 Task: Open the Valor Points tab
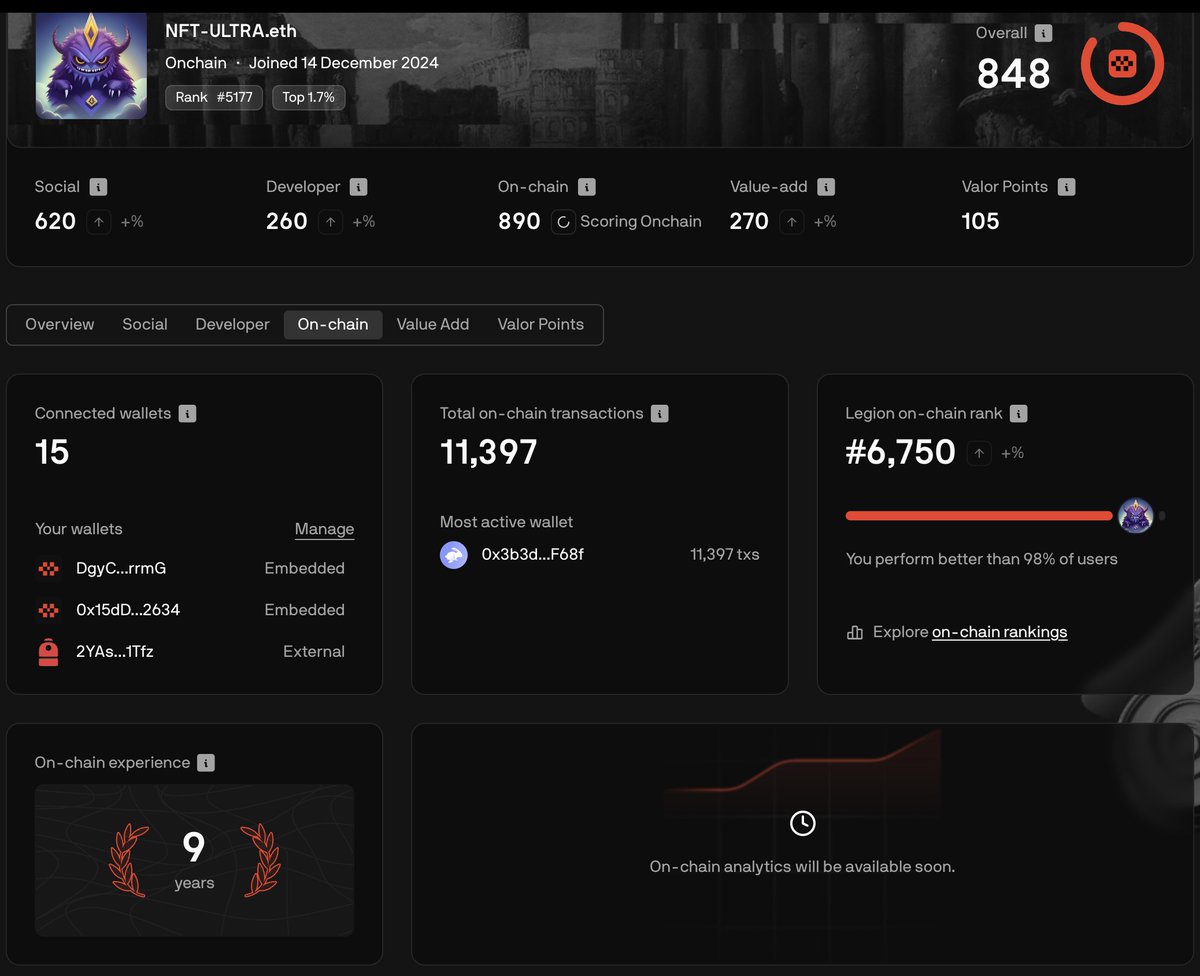[541, 324]
